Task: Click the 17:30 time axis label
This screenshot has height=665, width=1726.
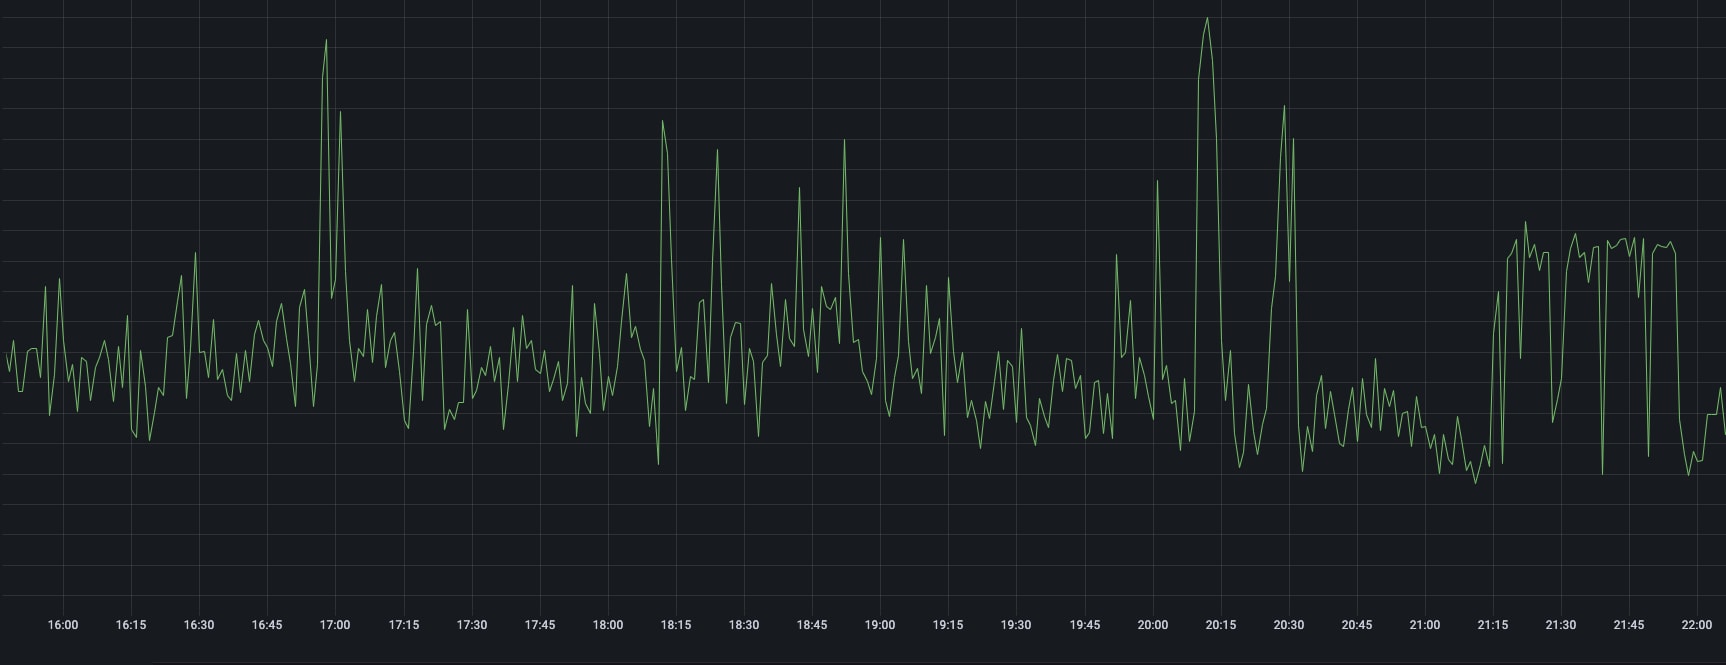Action: click(x=471, y=625)
